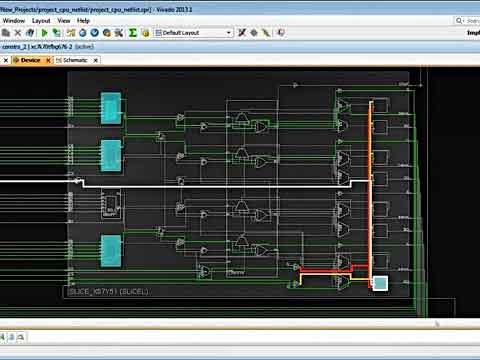480x360 pixels.
Task: Click the gray X delete toolbar icon
Action: (x=18, y=33)
